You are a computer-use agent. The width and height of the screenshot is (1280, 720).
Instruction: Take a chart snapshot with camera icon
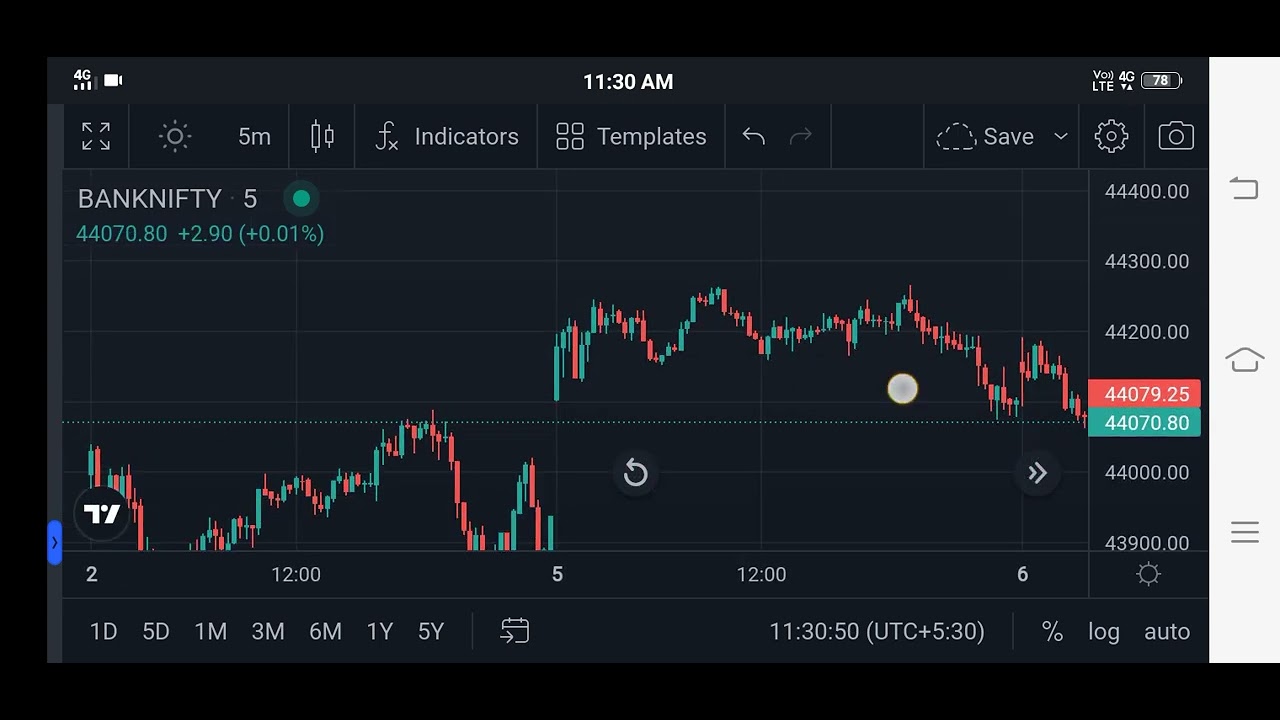tap(1176, 137)
